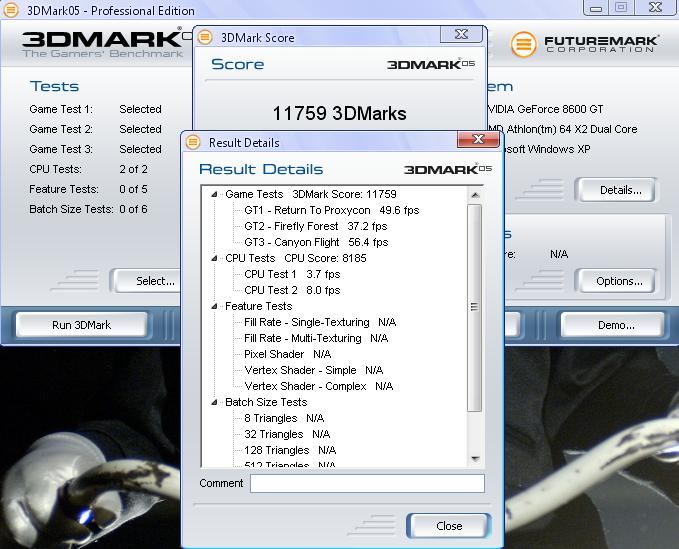Close the 3DMark Score window
The image size is (679, 549).
coord(462,34)
